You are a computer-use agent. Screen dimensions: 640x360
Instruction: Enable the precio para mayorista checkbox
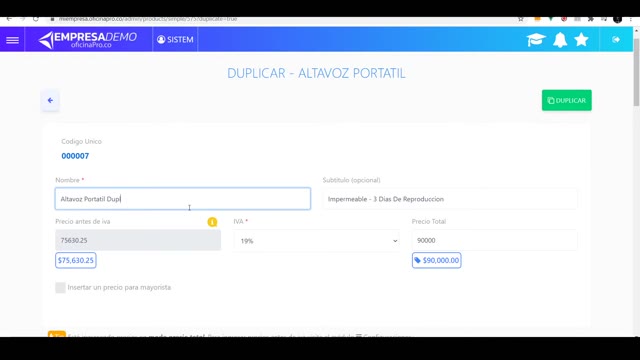[60, 287]
